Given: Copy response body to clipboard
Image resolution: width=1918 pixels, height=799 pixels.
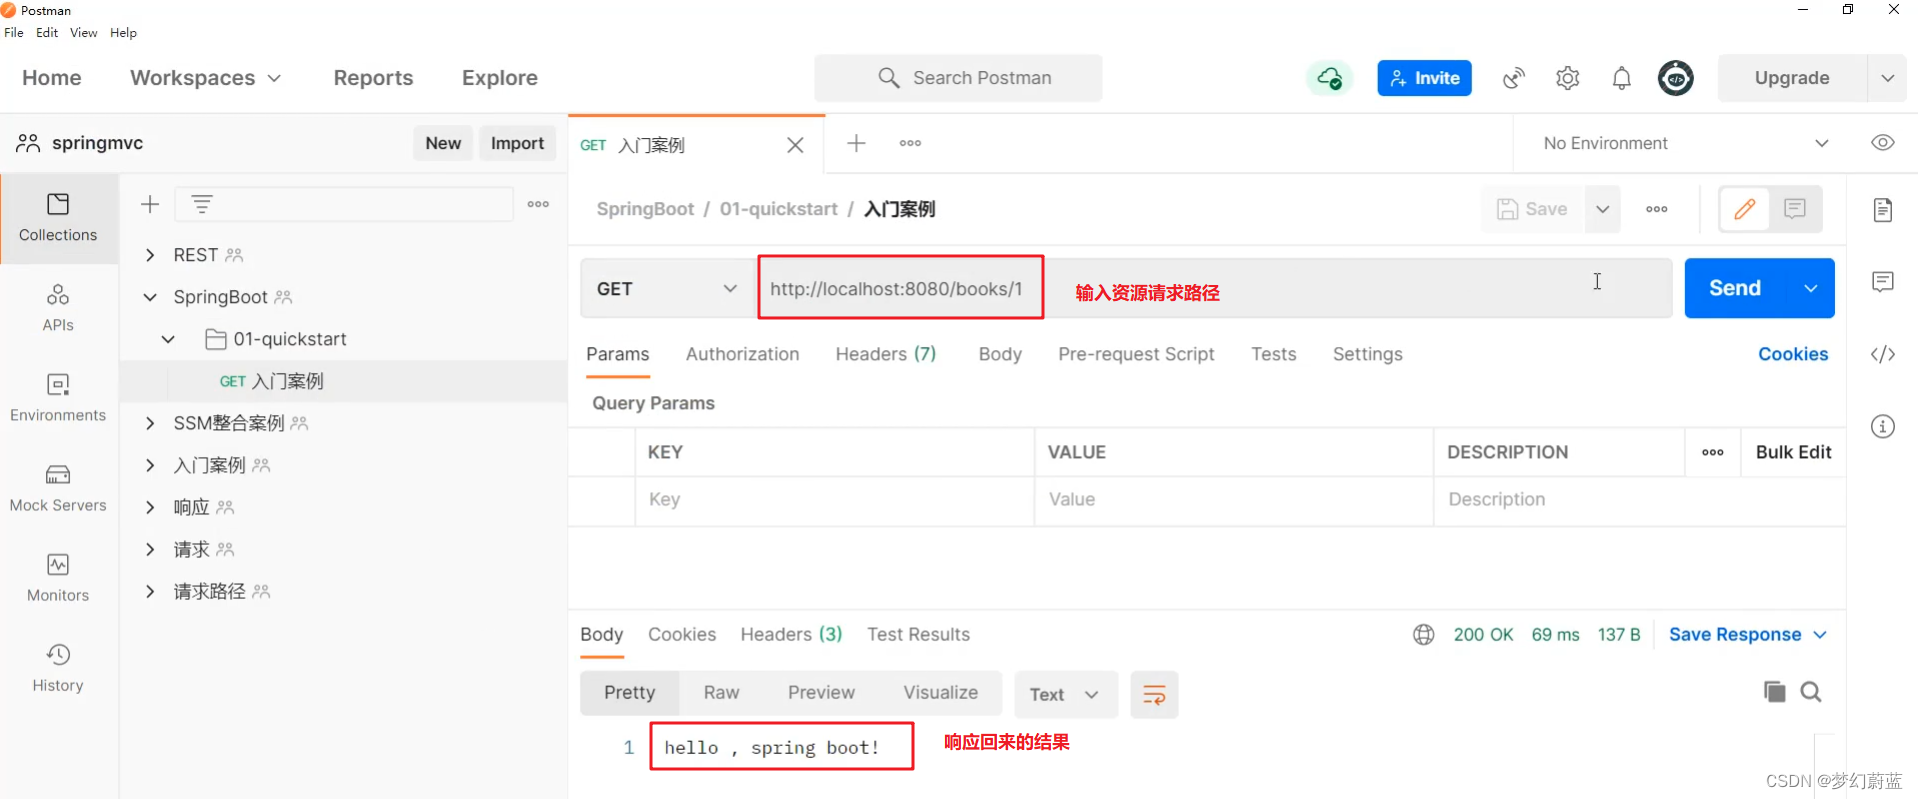Looking at the screenshot, I should pos(1775,692).
